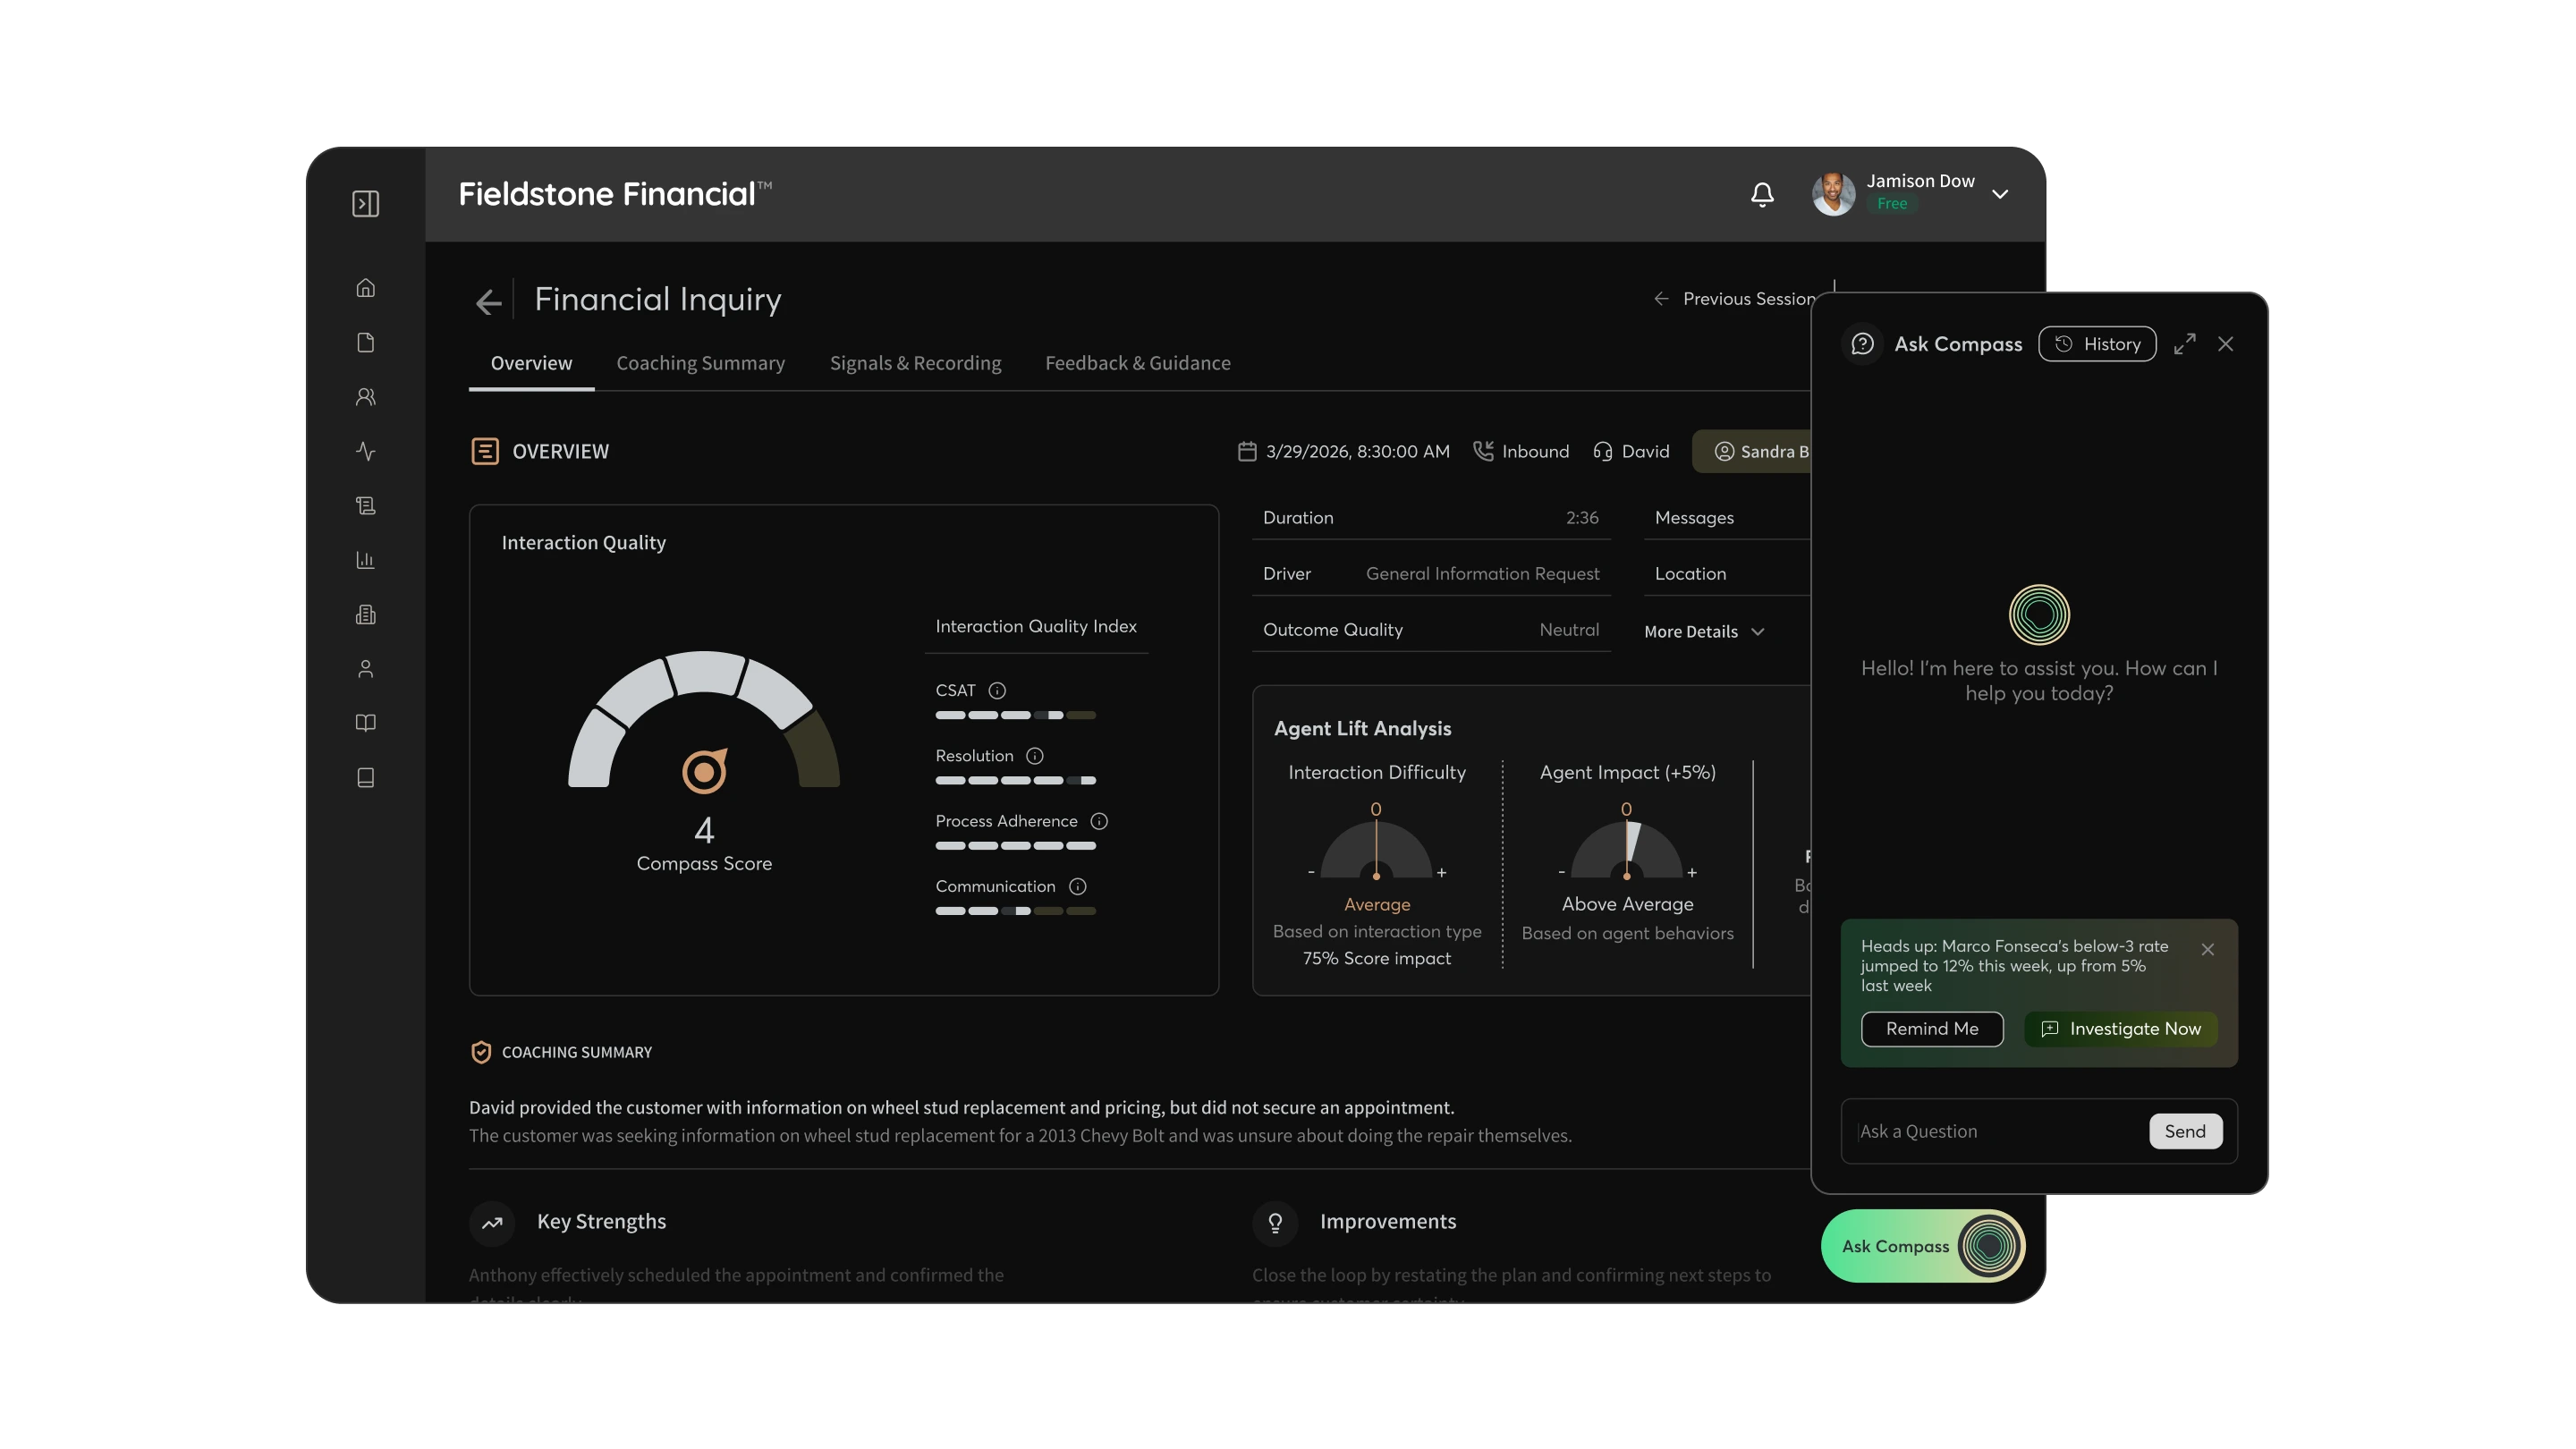Open the team users icon in sidebar
The width and height of the screenshot is (2576, 1449).
pyautogui.click(x=365, y=397)
